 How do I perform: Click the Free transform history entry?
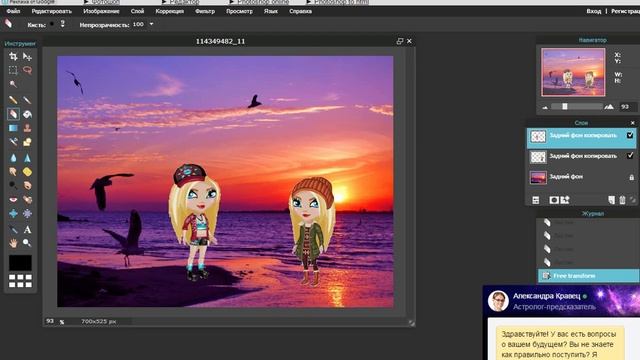tap(589, 276)
